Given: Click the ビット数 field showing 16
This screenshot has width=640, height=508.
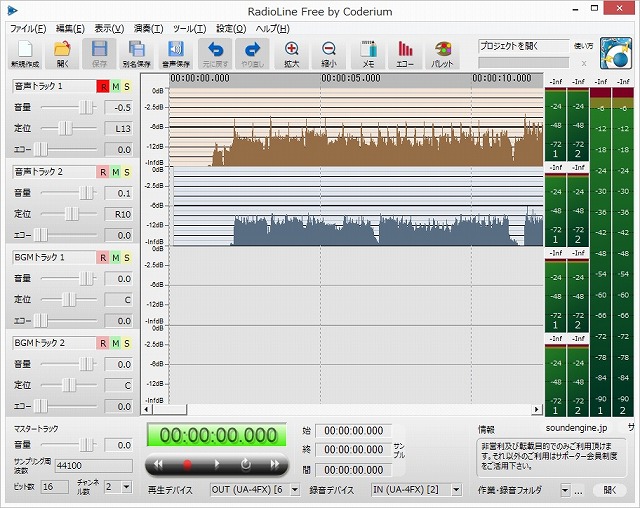Looking at the screenshot, I should 55,486.
